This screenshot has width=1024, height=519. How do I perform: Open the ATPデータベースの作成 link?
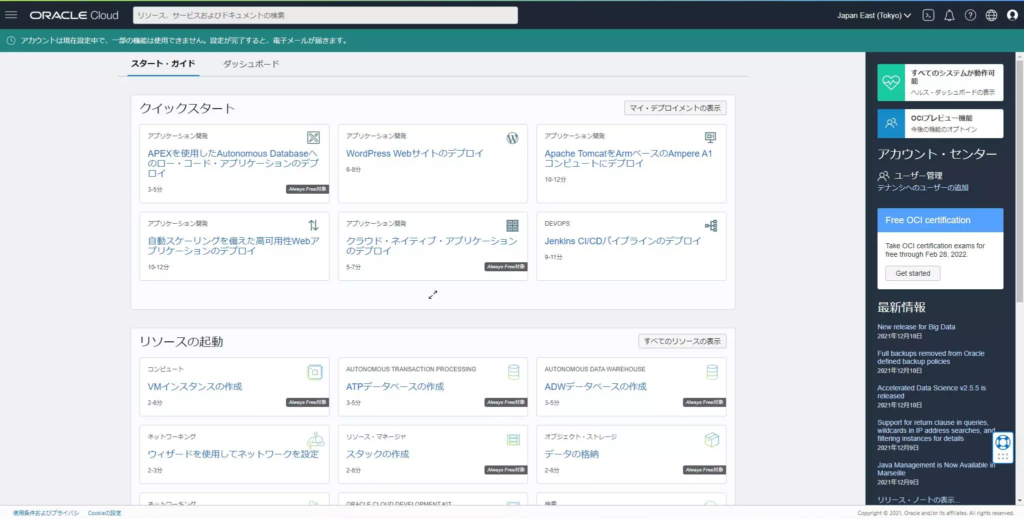coord(395,386)
